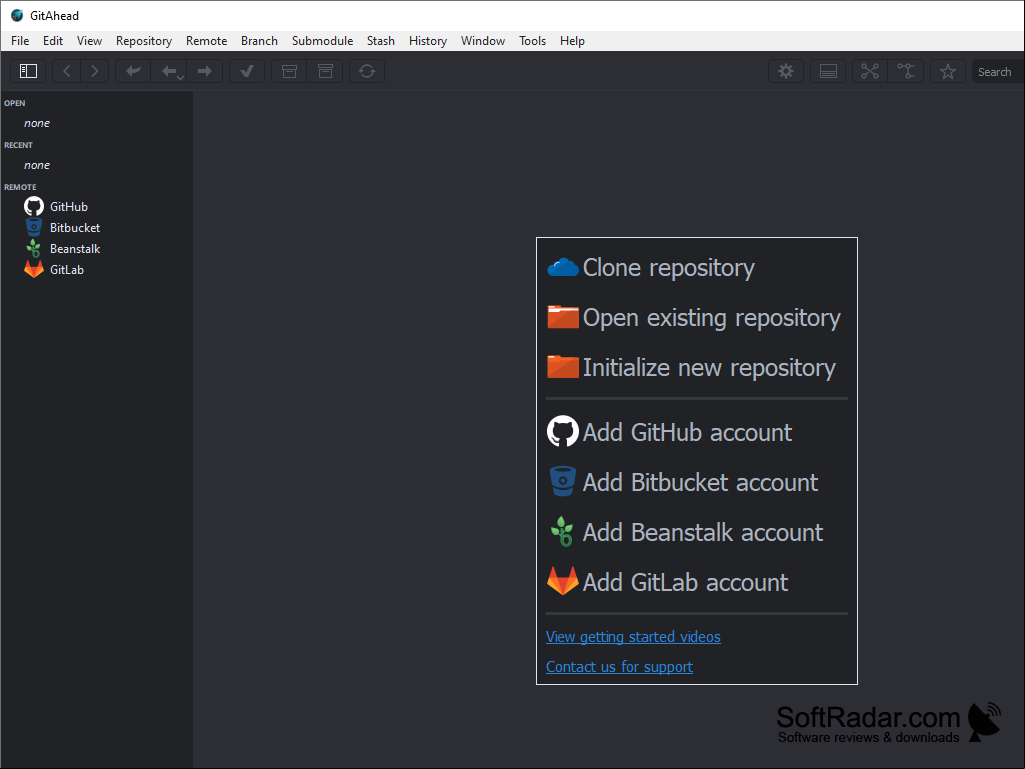
Task: Open the Repository menu
Action: [144, 41]
